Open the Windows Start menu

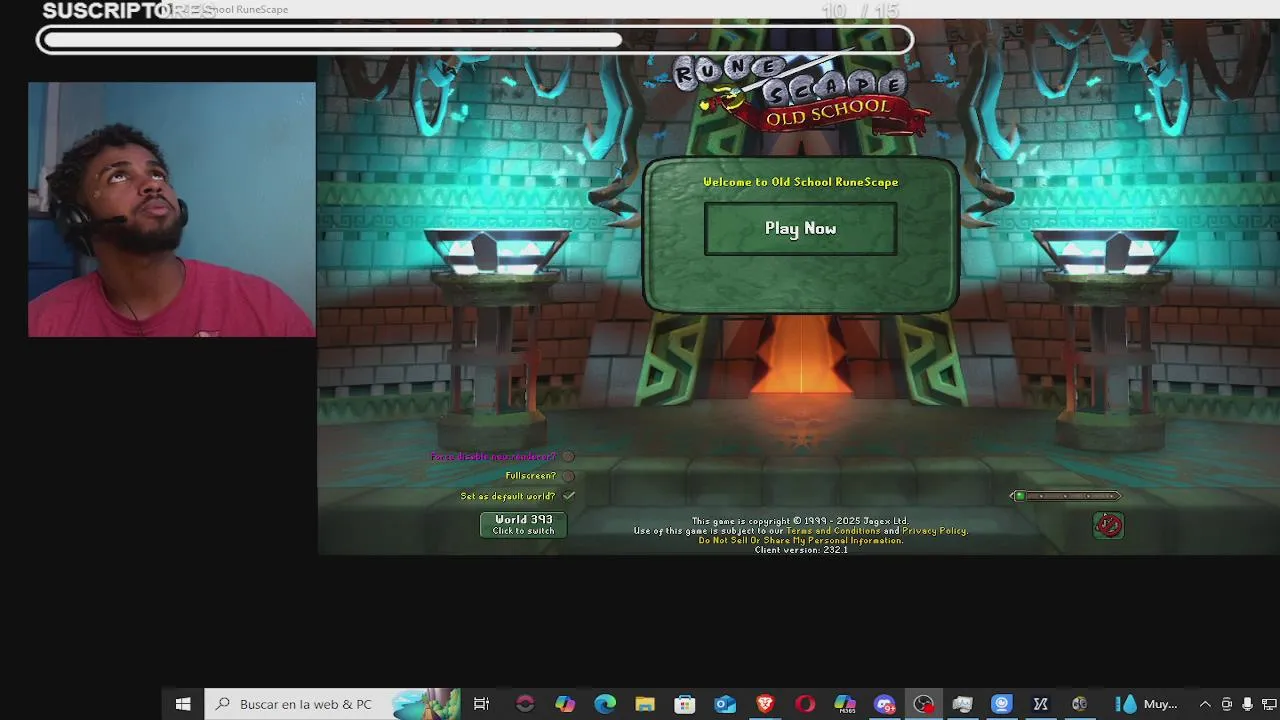click(x=183, y=704)
